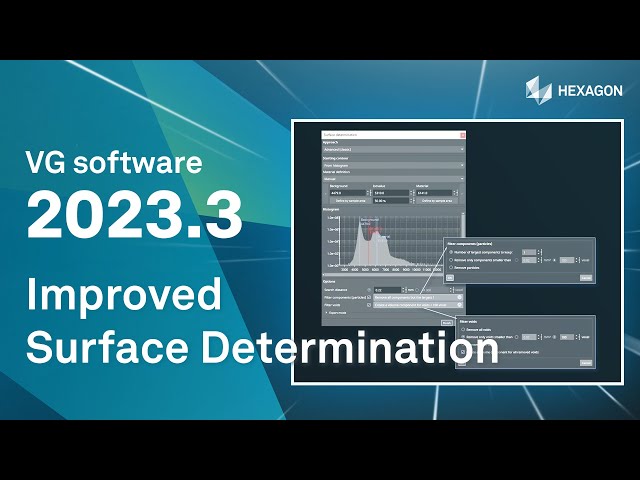The image size is (640, 480).
Task: Click the Hexagon logo
Action: click(573, 88)
